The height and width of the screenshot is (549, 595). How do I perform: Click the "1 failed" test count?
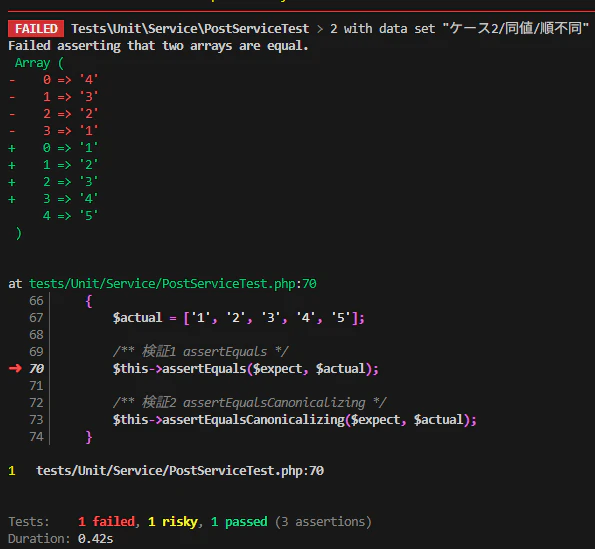click(x=106, y=522)
